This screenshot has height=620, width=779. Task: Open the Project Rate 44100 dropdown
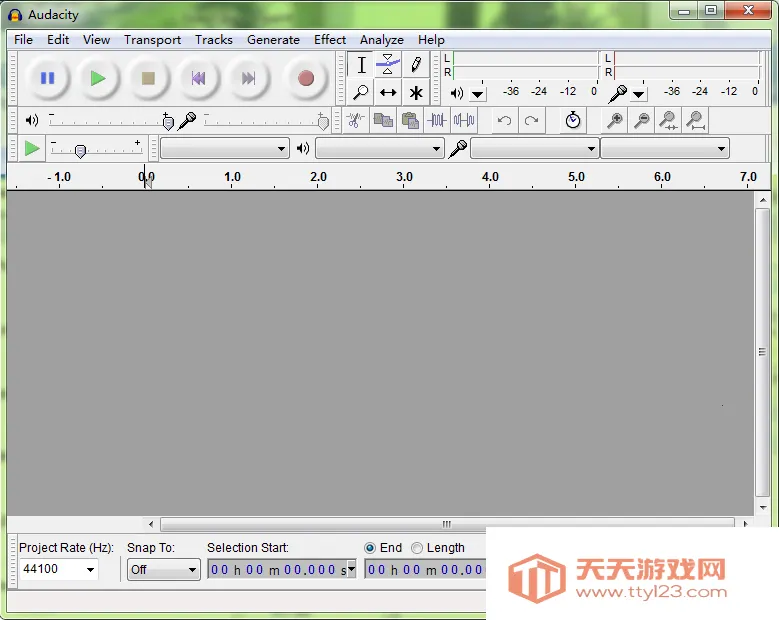(x=90, y=570)
